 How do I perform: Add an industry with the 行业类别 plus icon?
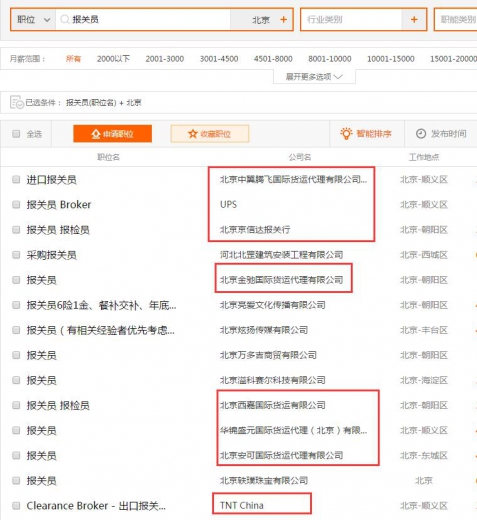[x=414, y=20]
